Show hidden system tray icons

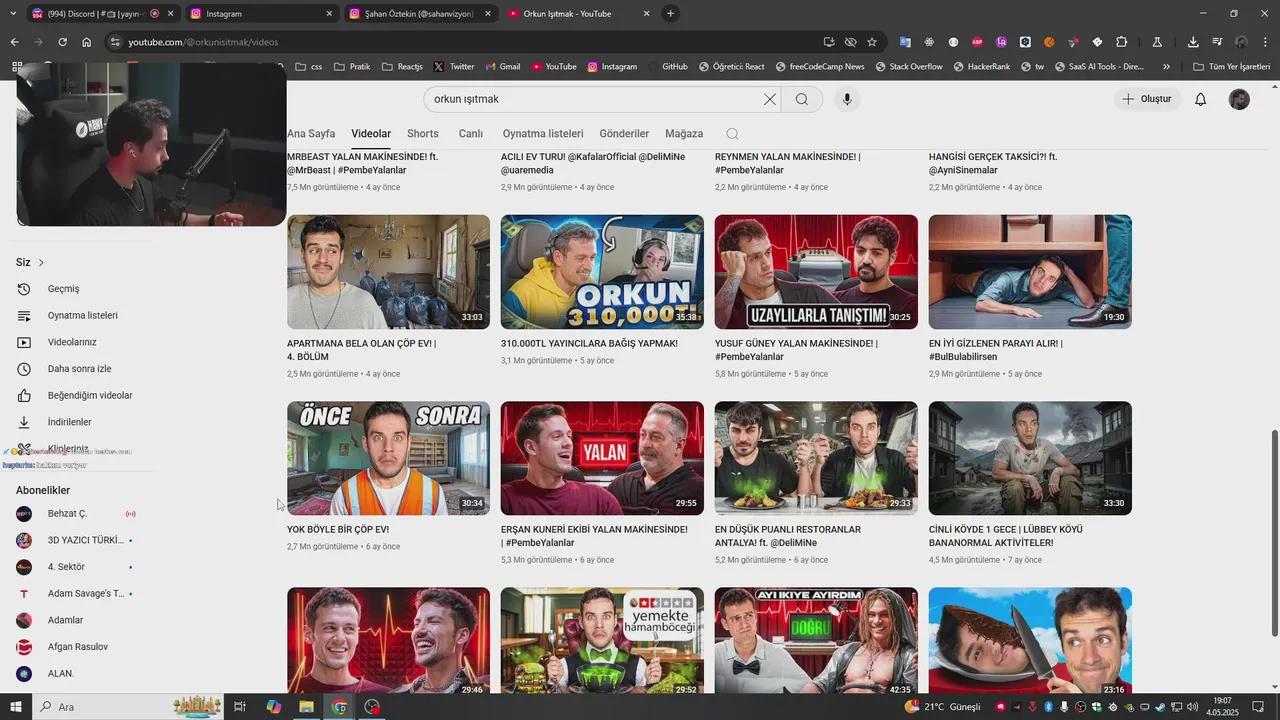(984, 707)
